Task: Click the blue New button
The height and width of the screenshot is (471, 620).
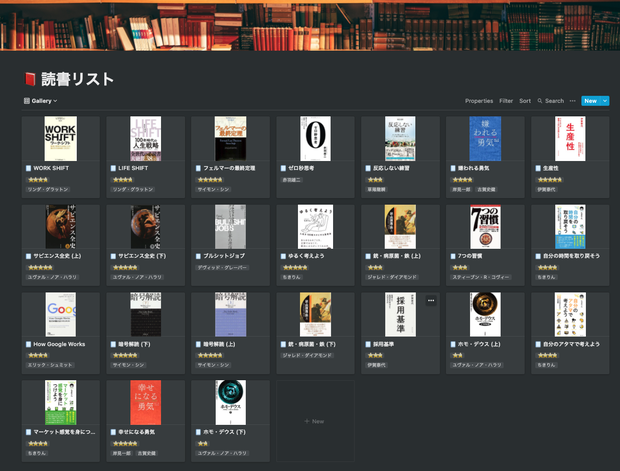Action: coord(591,101)
